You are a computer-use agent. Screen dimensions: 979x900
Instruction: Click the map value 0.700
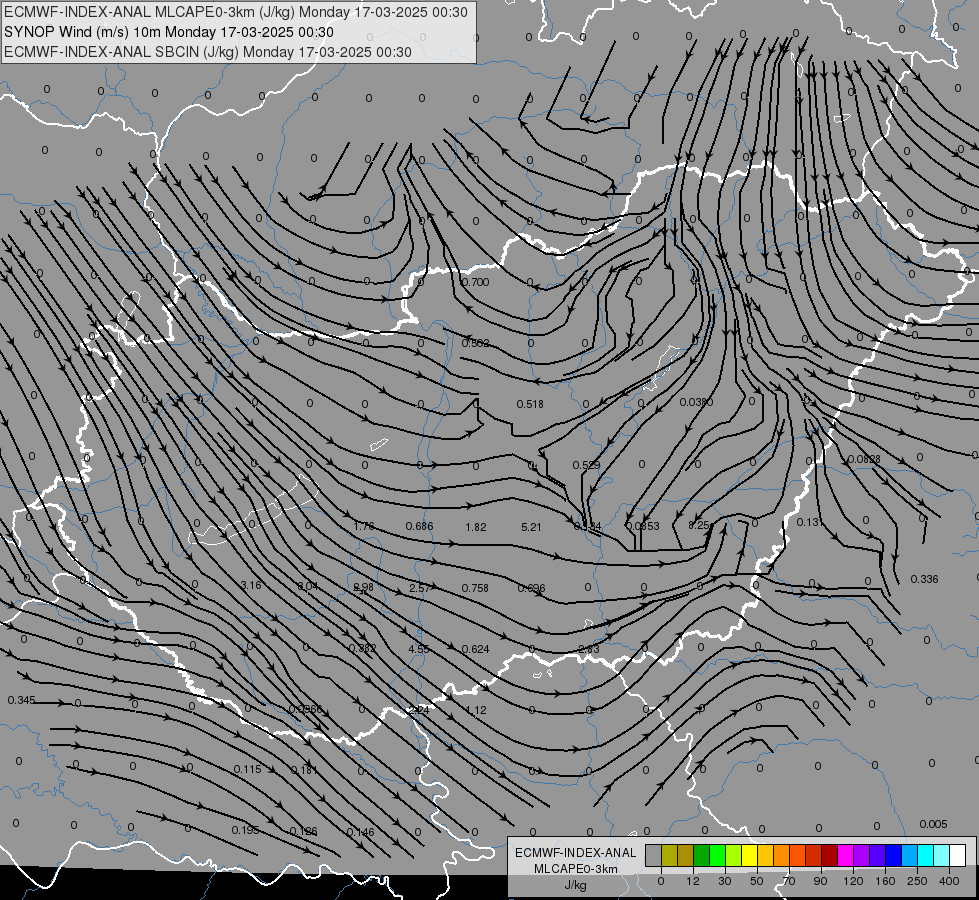(x=476, y=282)
